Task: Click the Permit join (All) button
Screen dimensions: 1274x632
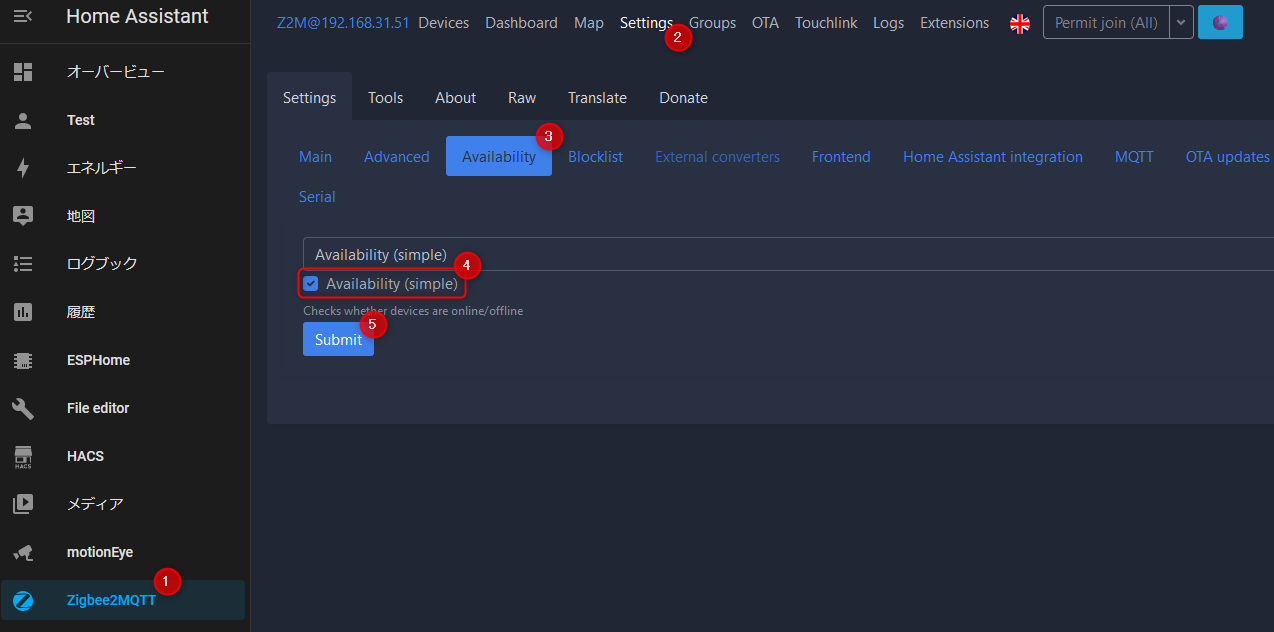Action: coord(1106,22)
